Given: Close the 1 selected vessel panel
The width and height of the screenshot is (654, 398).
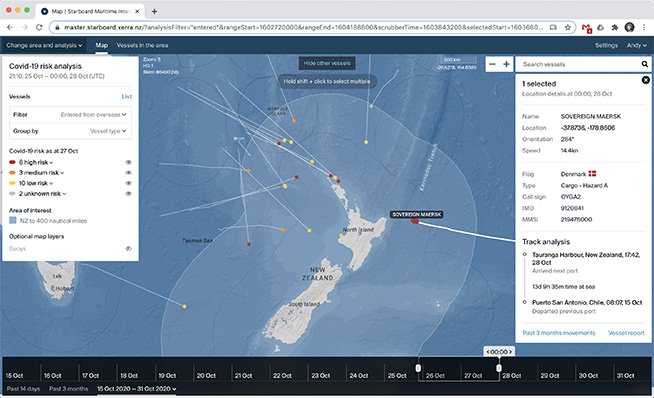Looking at the screenshot, I should (x=645, y=80).
